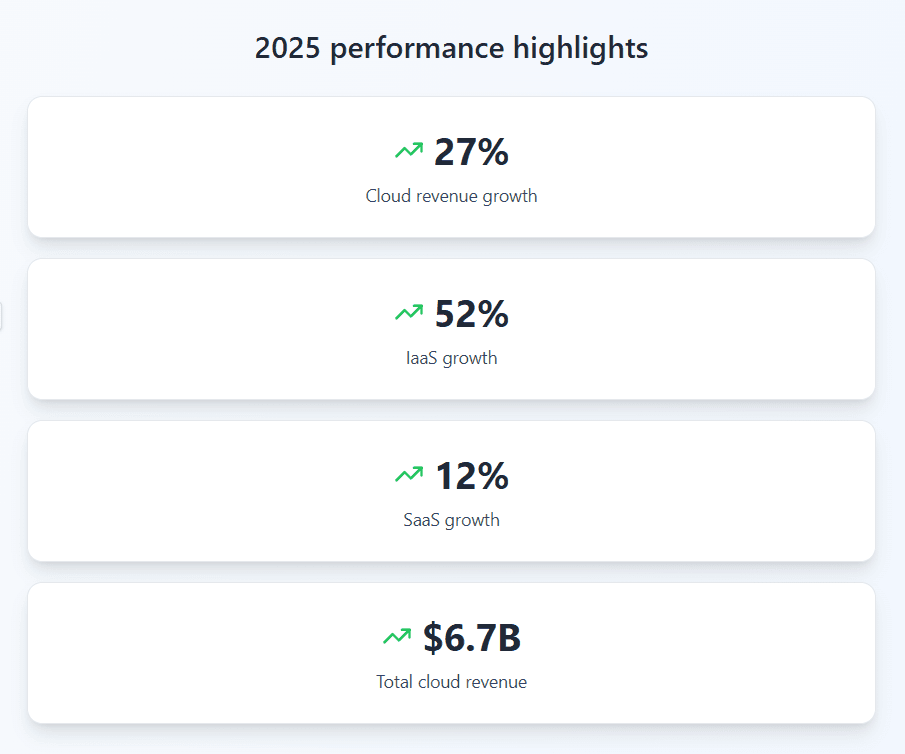Image resolution: width=905 pixels, height=754 pixels.
Task: Click the "Total cloud revenue" label
Action: click(451, 682)
